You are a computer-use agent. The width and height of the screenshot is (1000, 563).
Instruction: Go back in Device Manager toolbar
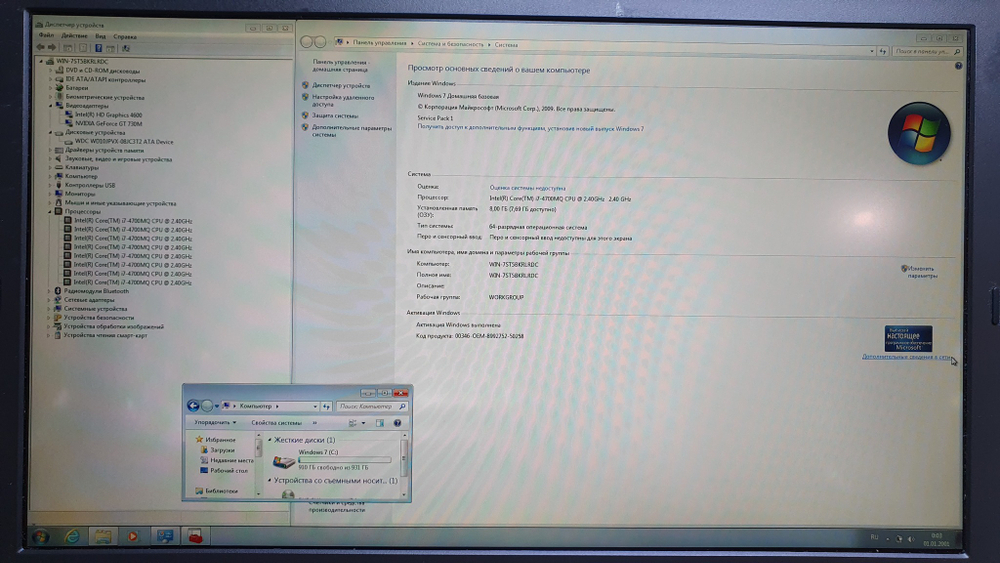[40, 48]
